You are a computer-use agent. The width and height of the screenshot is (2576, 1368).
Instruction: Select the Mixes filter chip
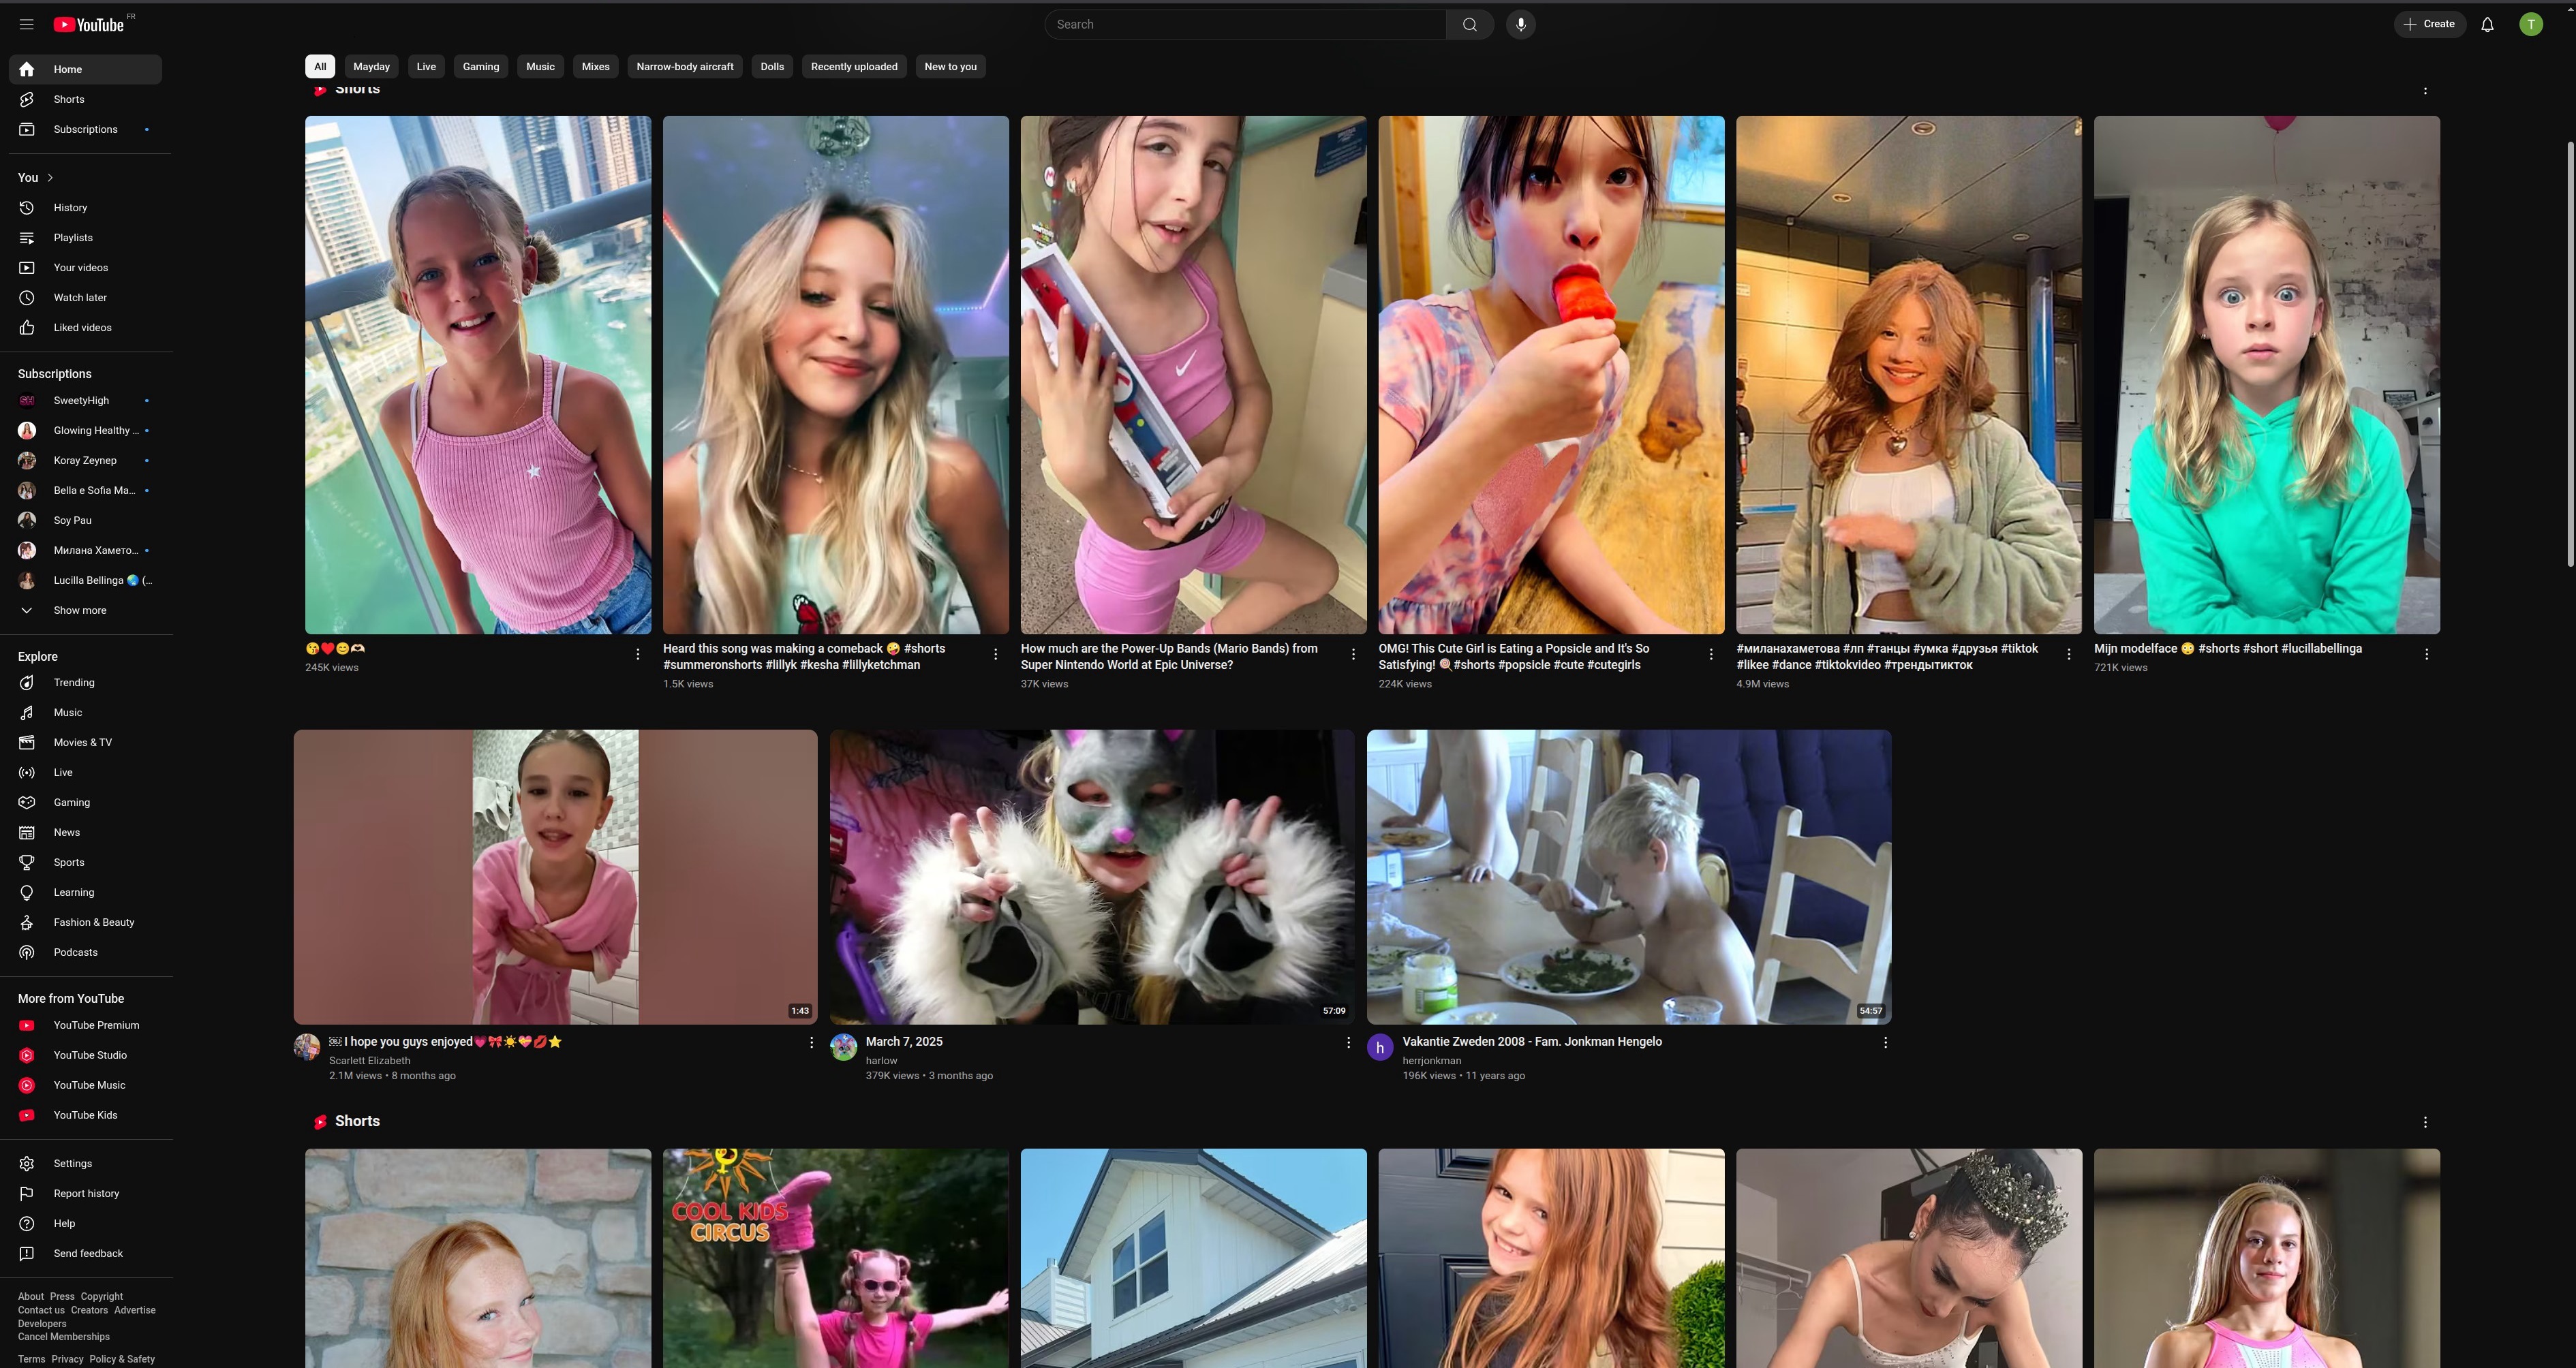595,67
